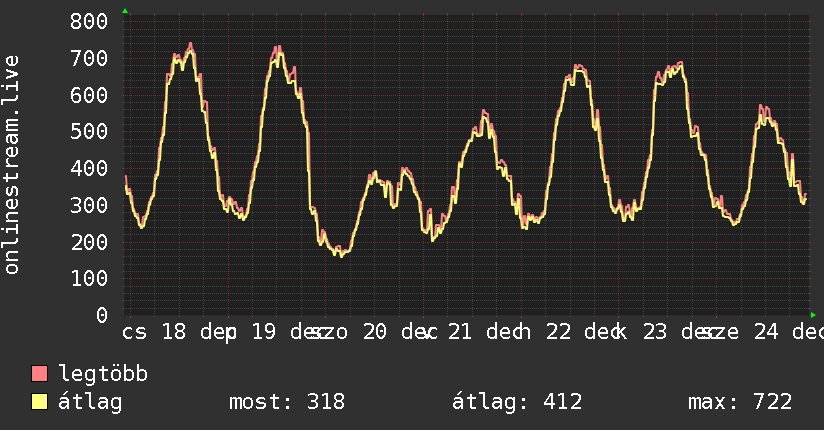The width and height of the screenshot is (824, 430).
Task: Click the 300 y-axis label
Action: [89, 206]
